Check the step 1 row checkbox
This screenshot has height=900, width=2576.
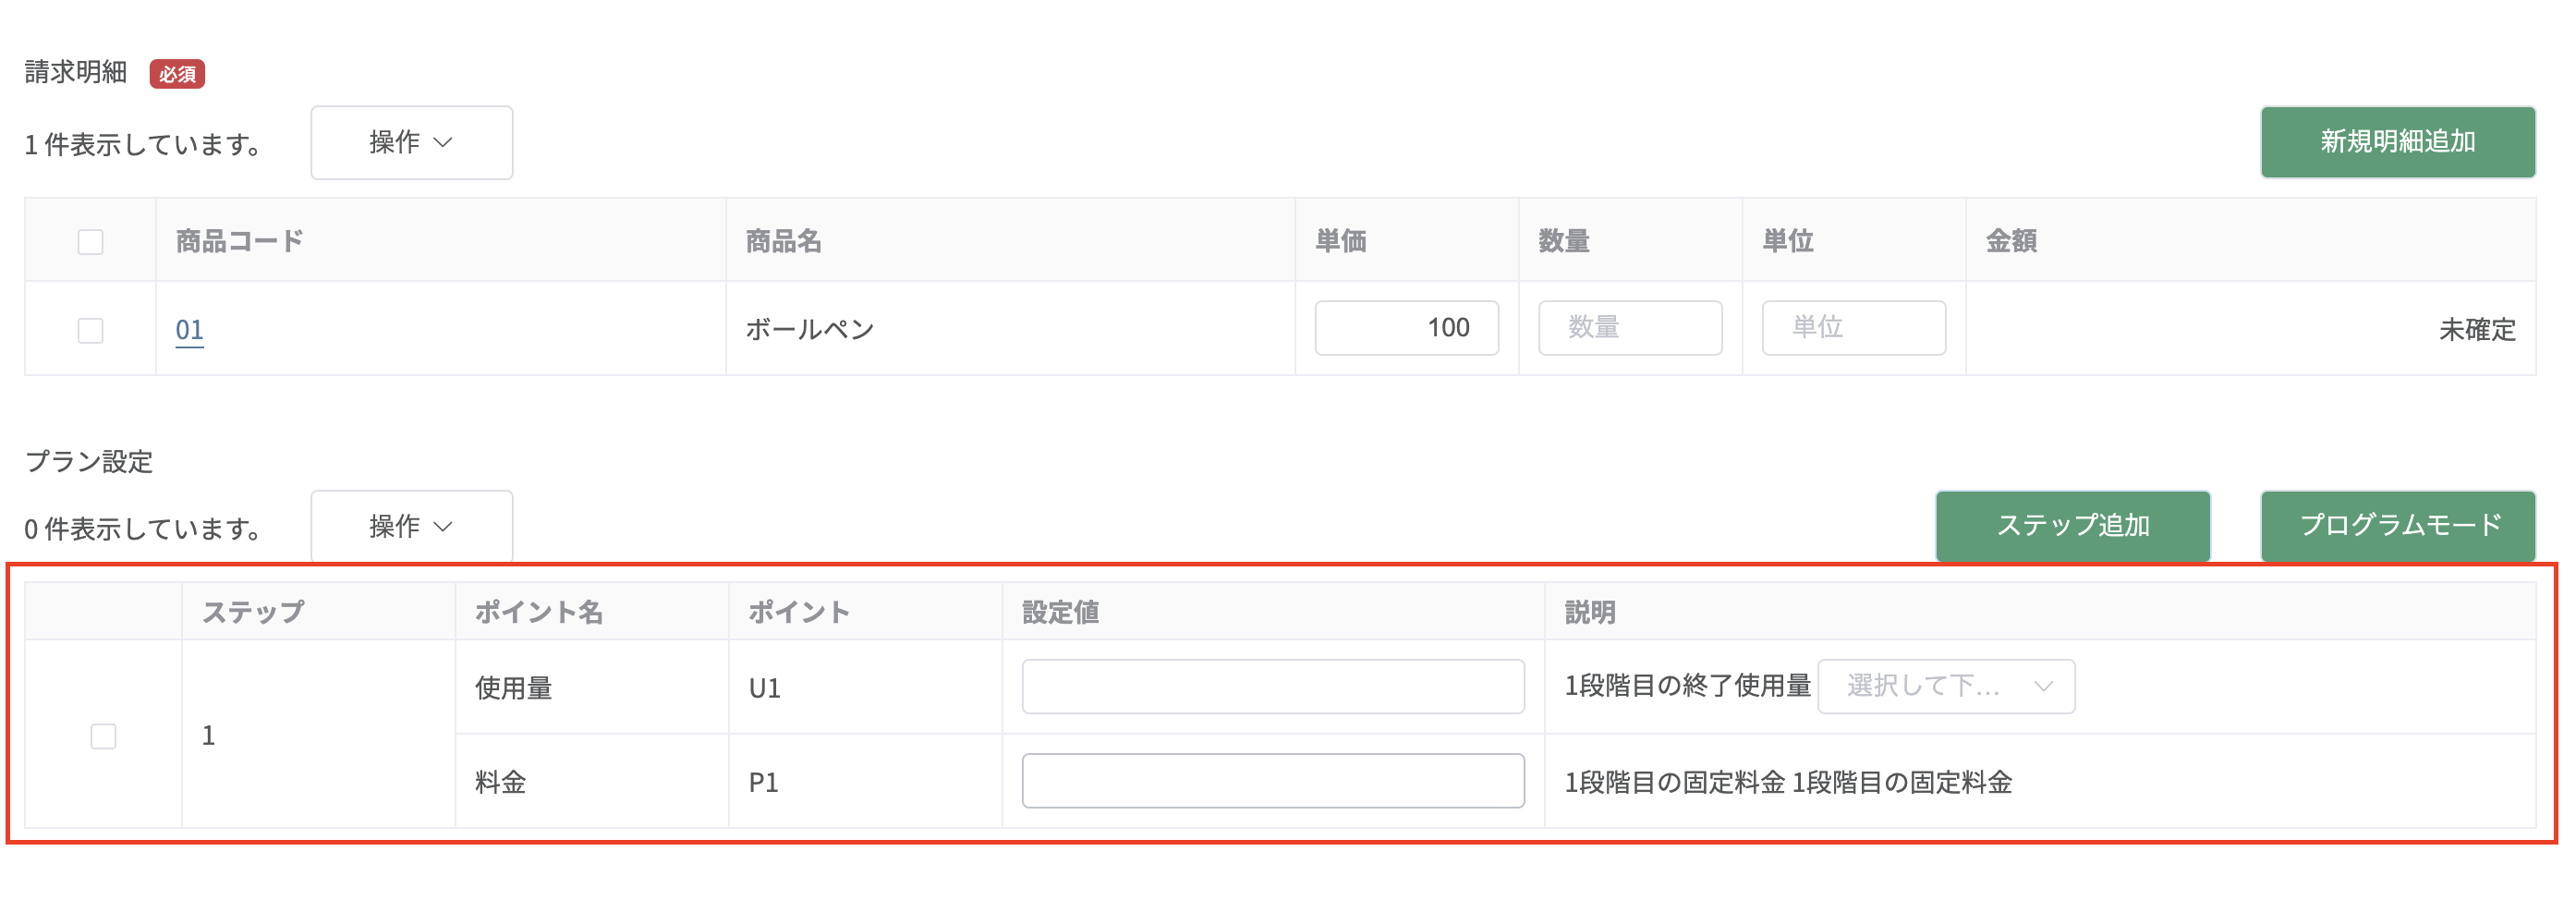103,736
